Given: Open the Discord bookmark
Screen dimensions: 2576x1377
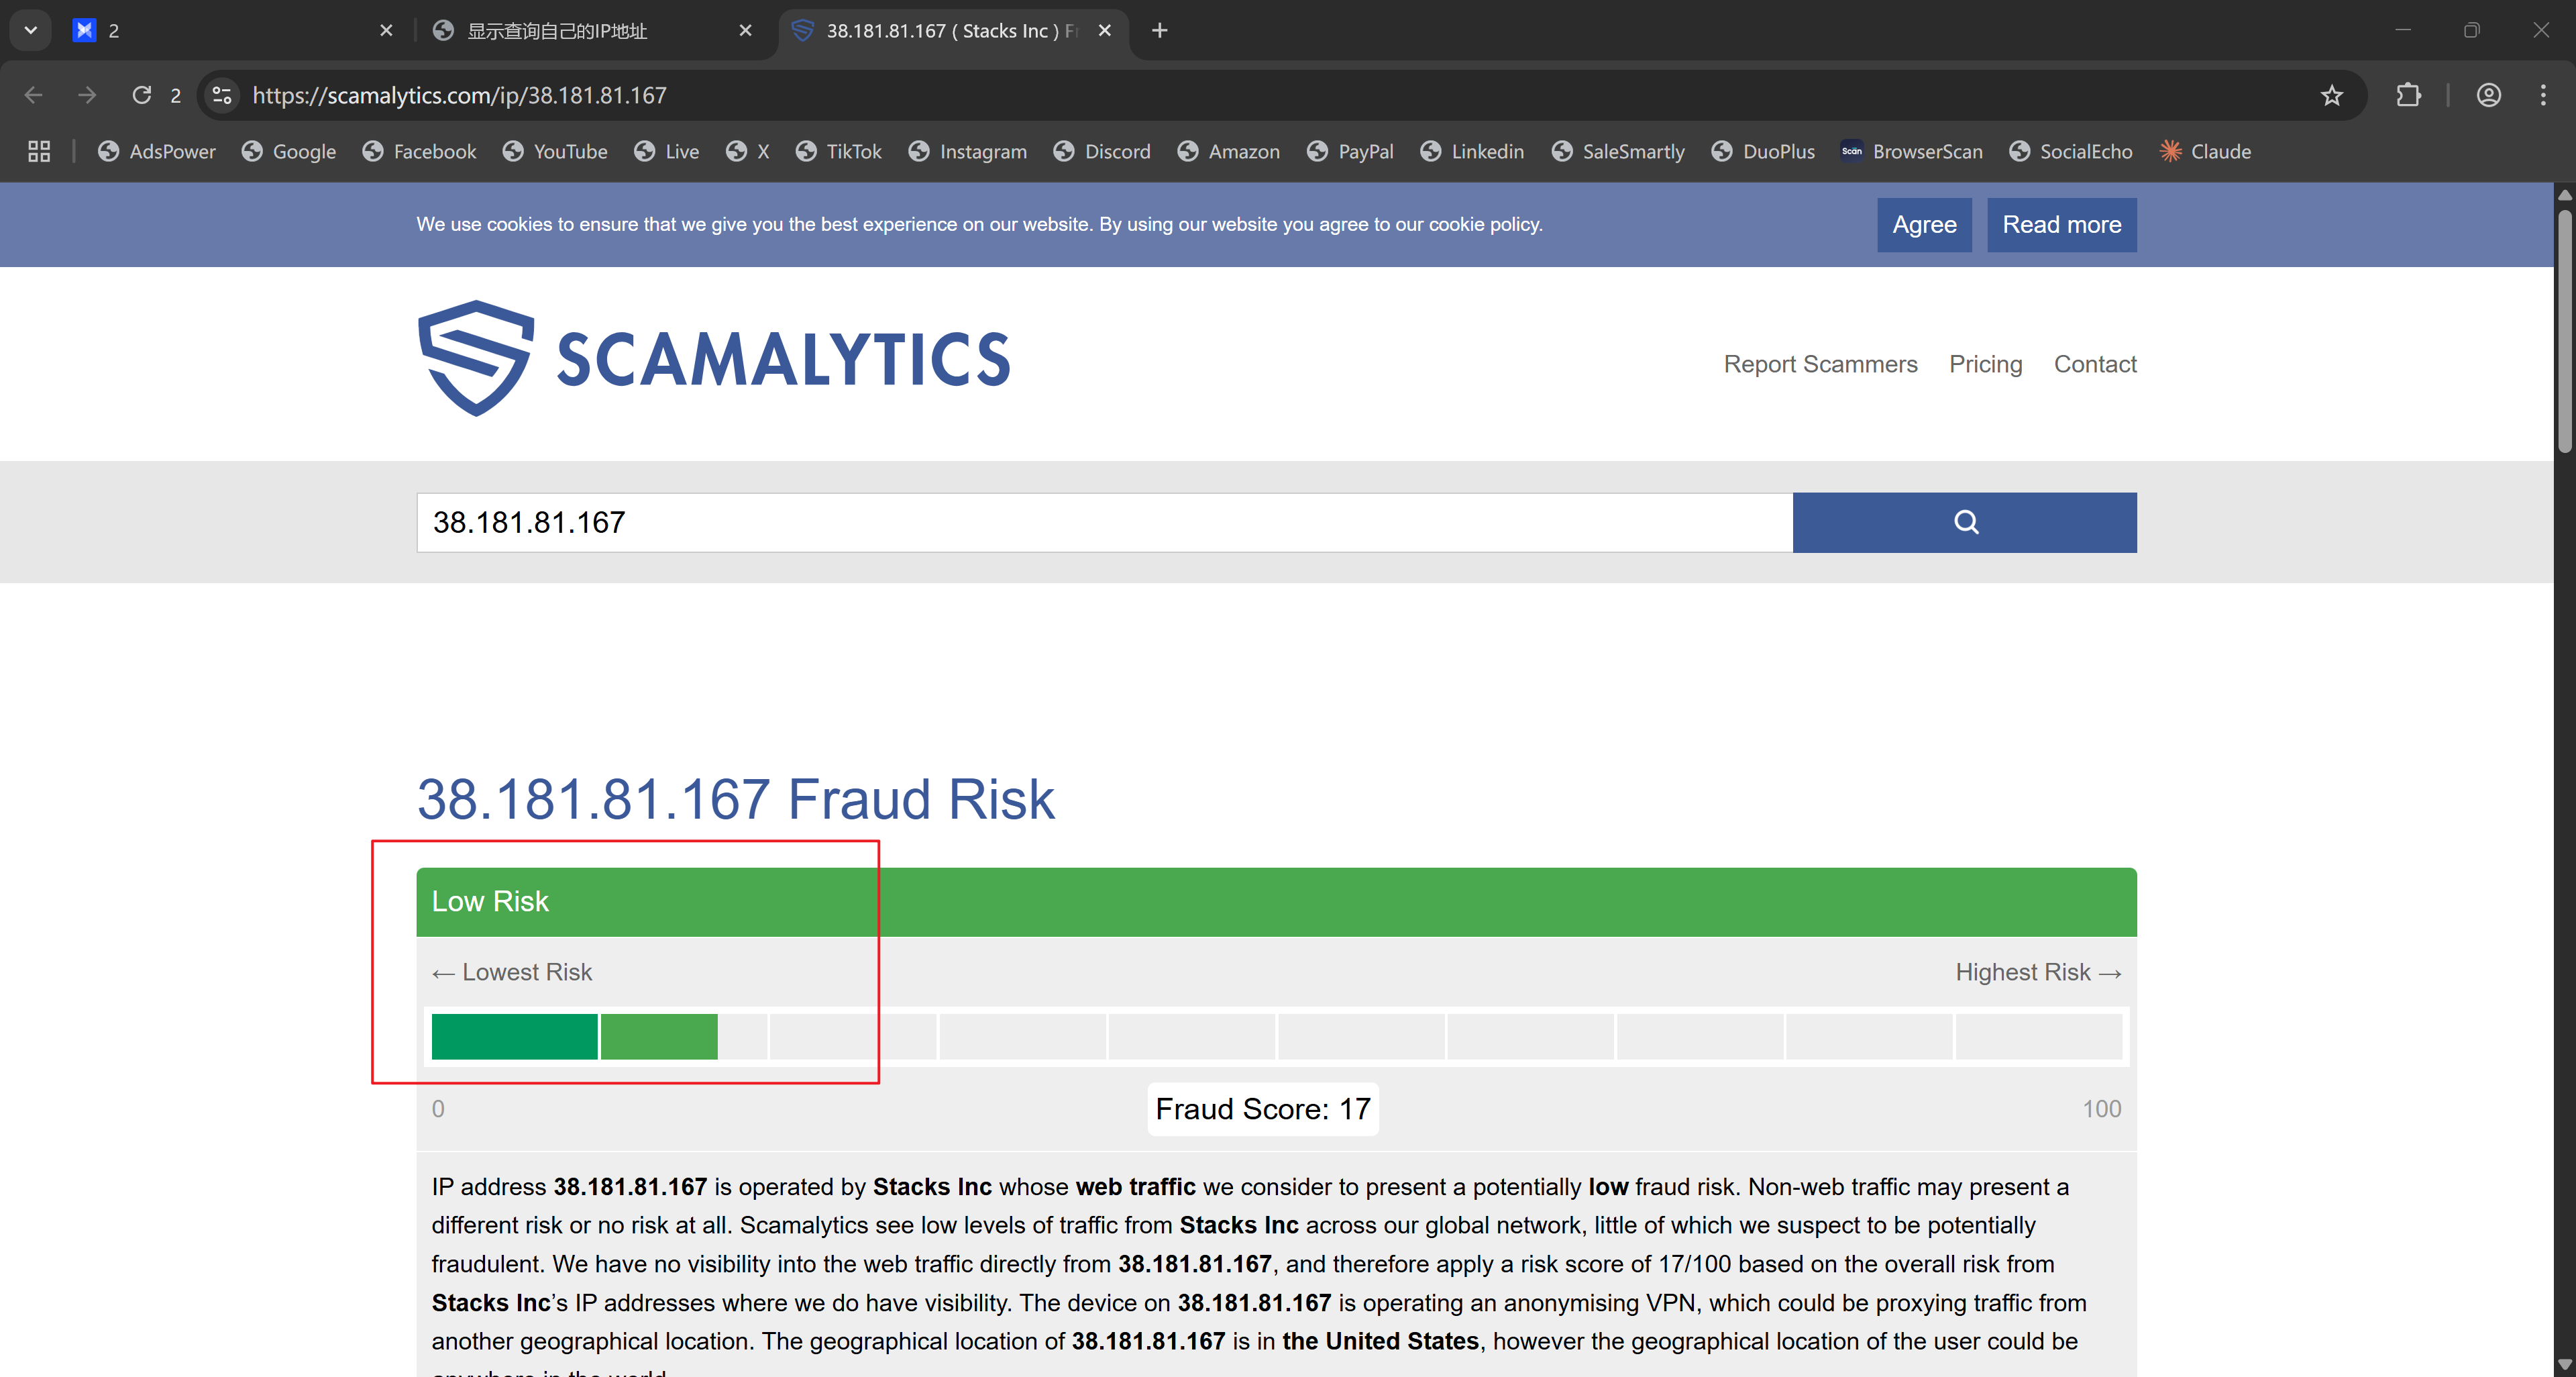Looking at the screenshot, I should point(1103,151).
